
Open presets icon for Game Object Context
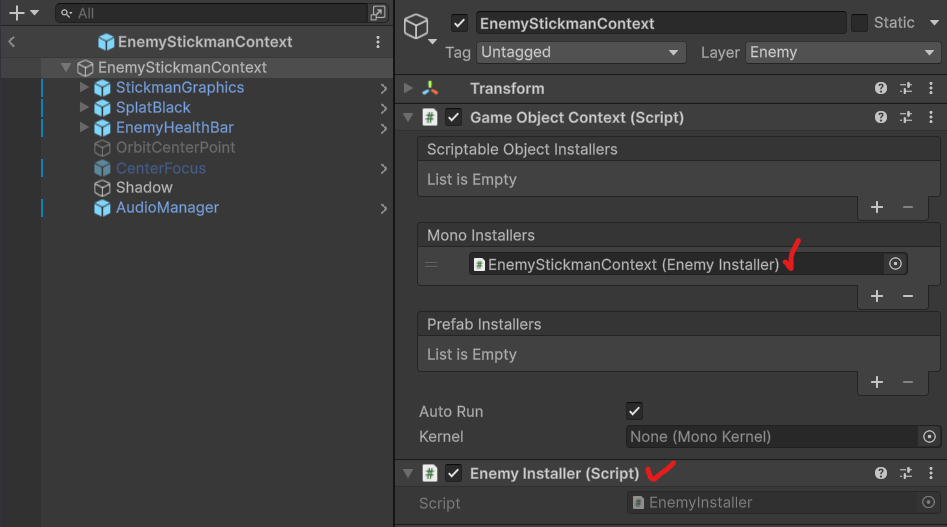(x=905, y=118)
